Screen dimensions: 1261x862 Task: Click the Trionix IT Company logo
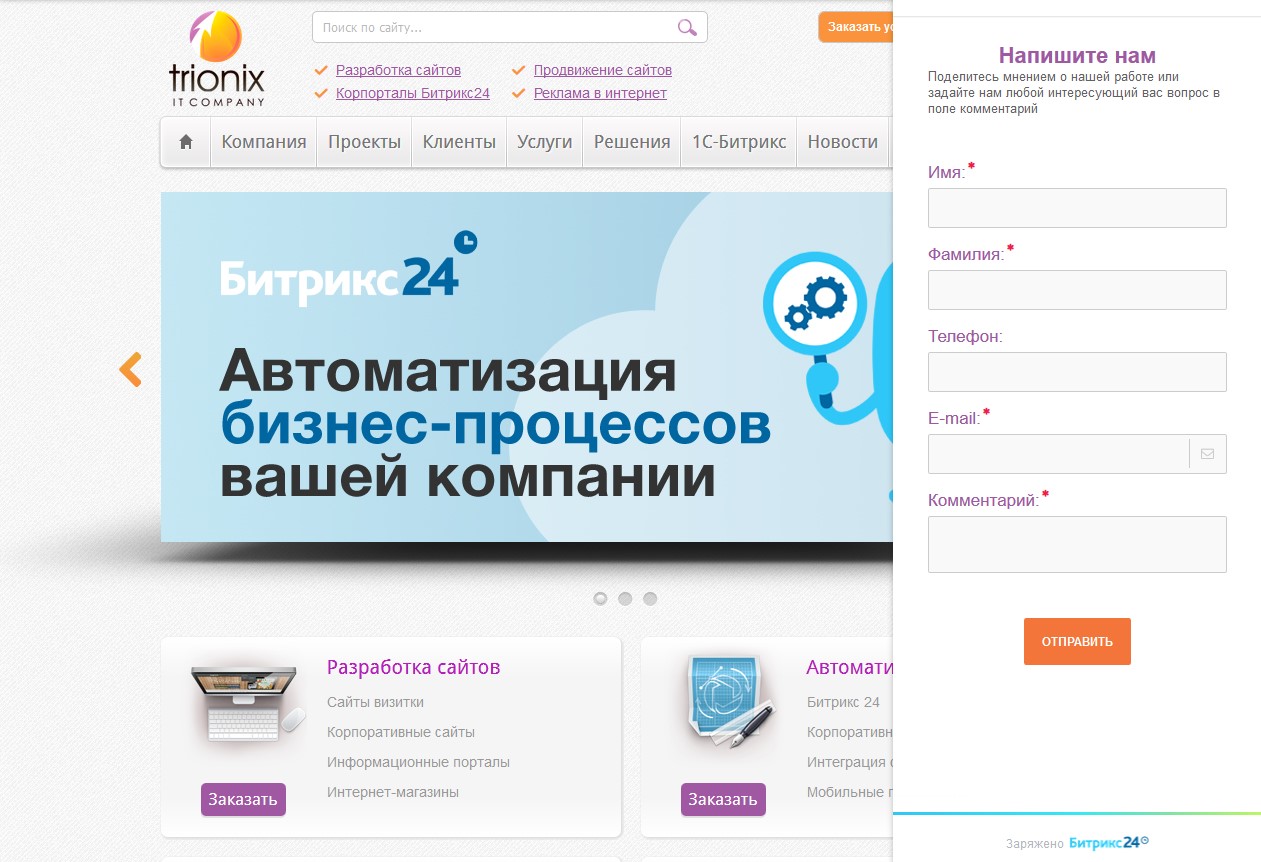[x=217, y=58]
